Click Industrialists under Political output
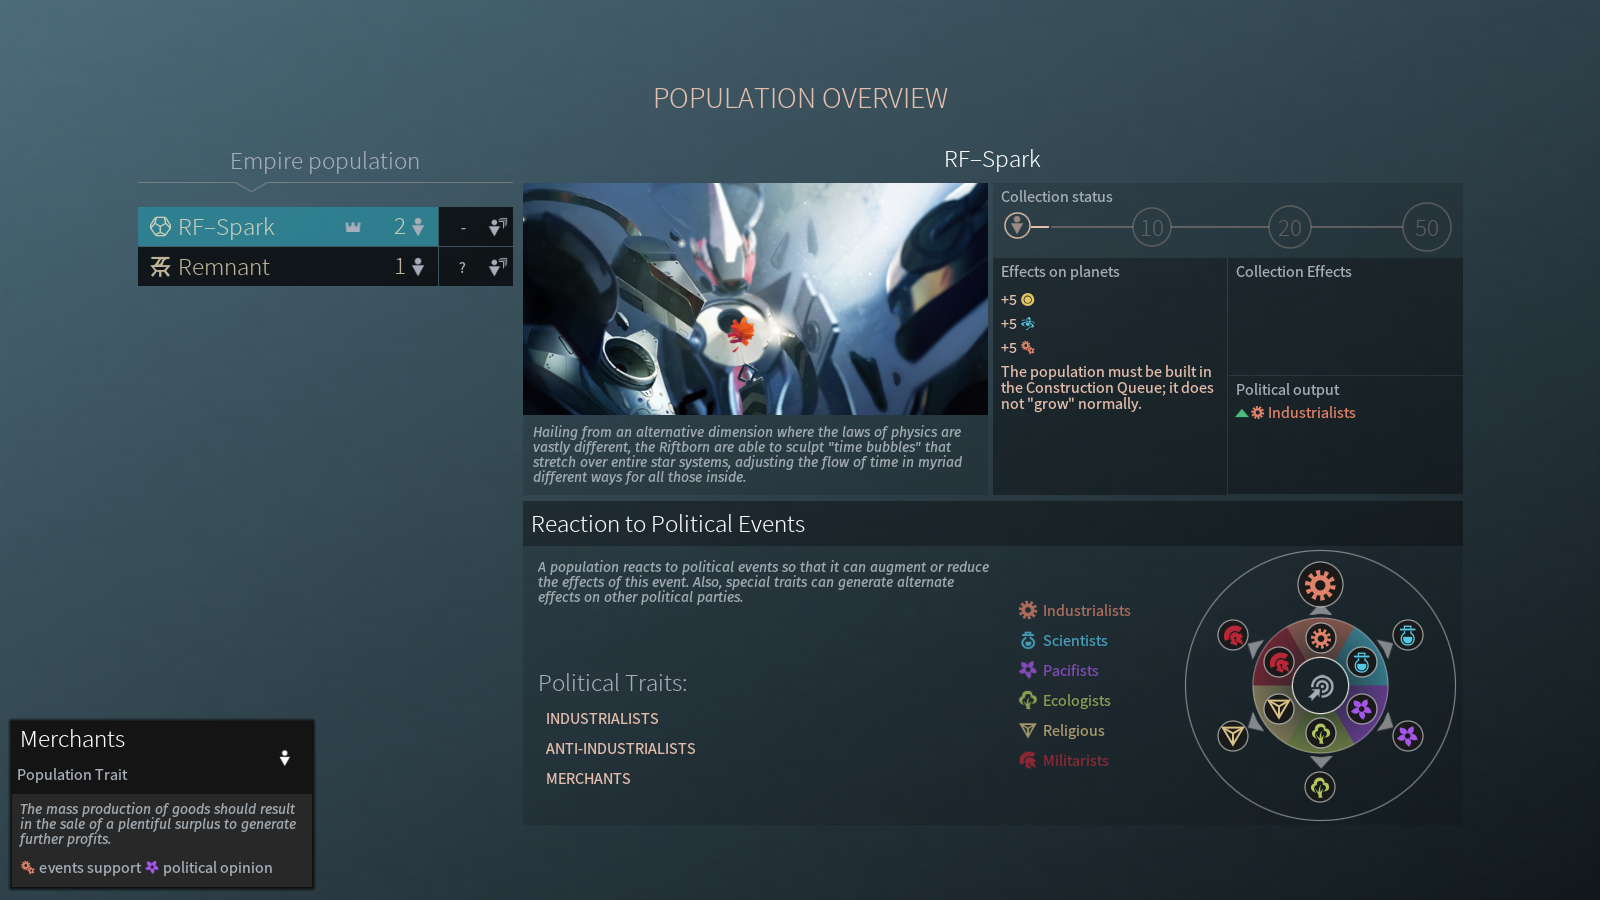This screenshot has width=1600, height=900. coord(1311,413)
